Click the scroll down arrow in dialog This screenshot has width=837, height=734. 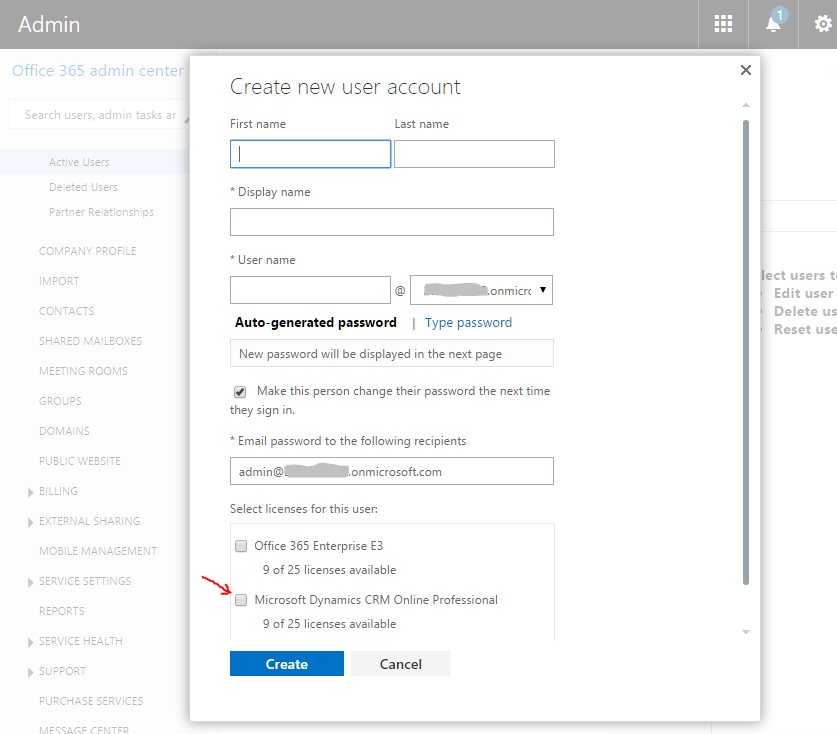coord(745,632)
